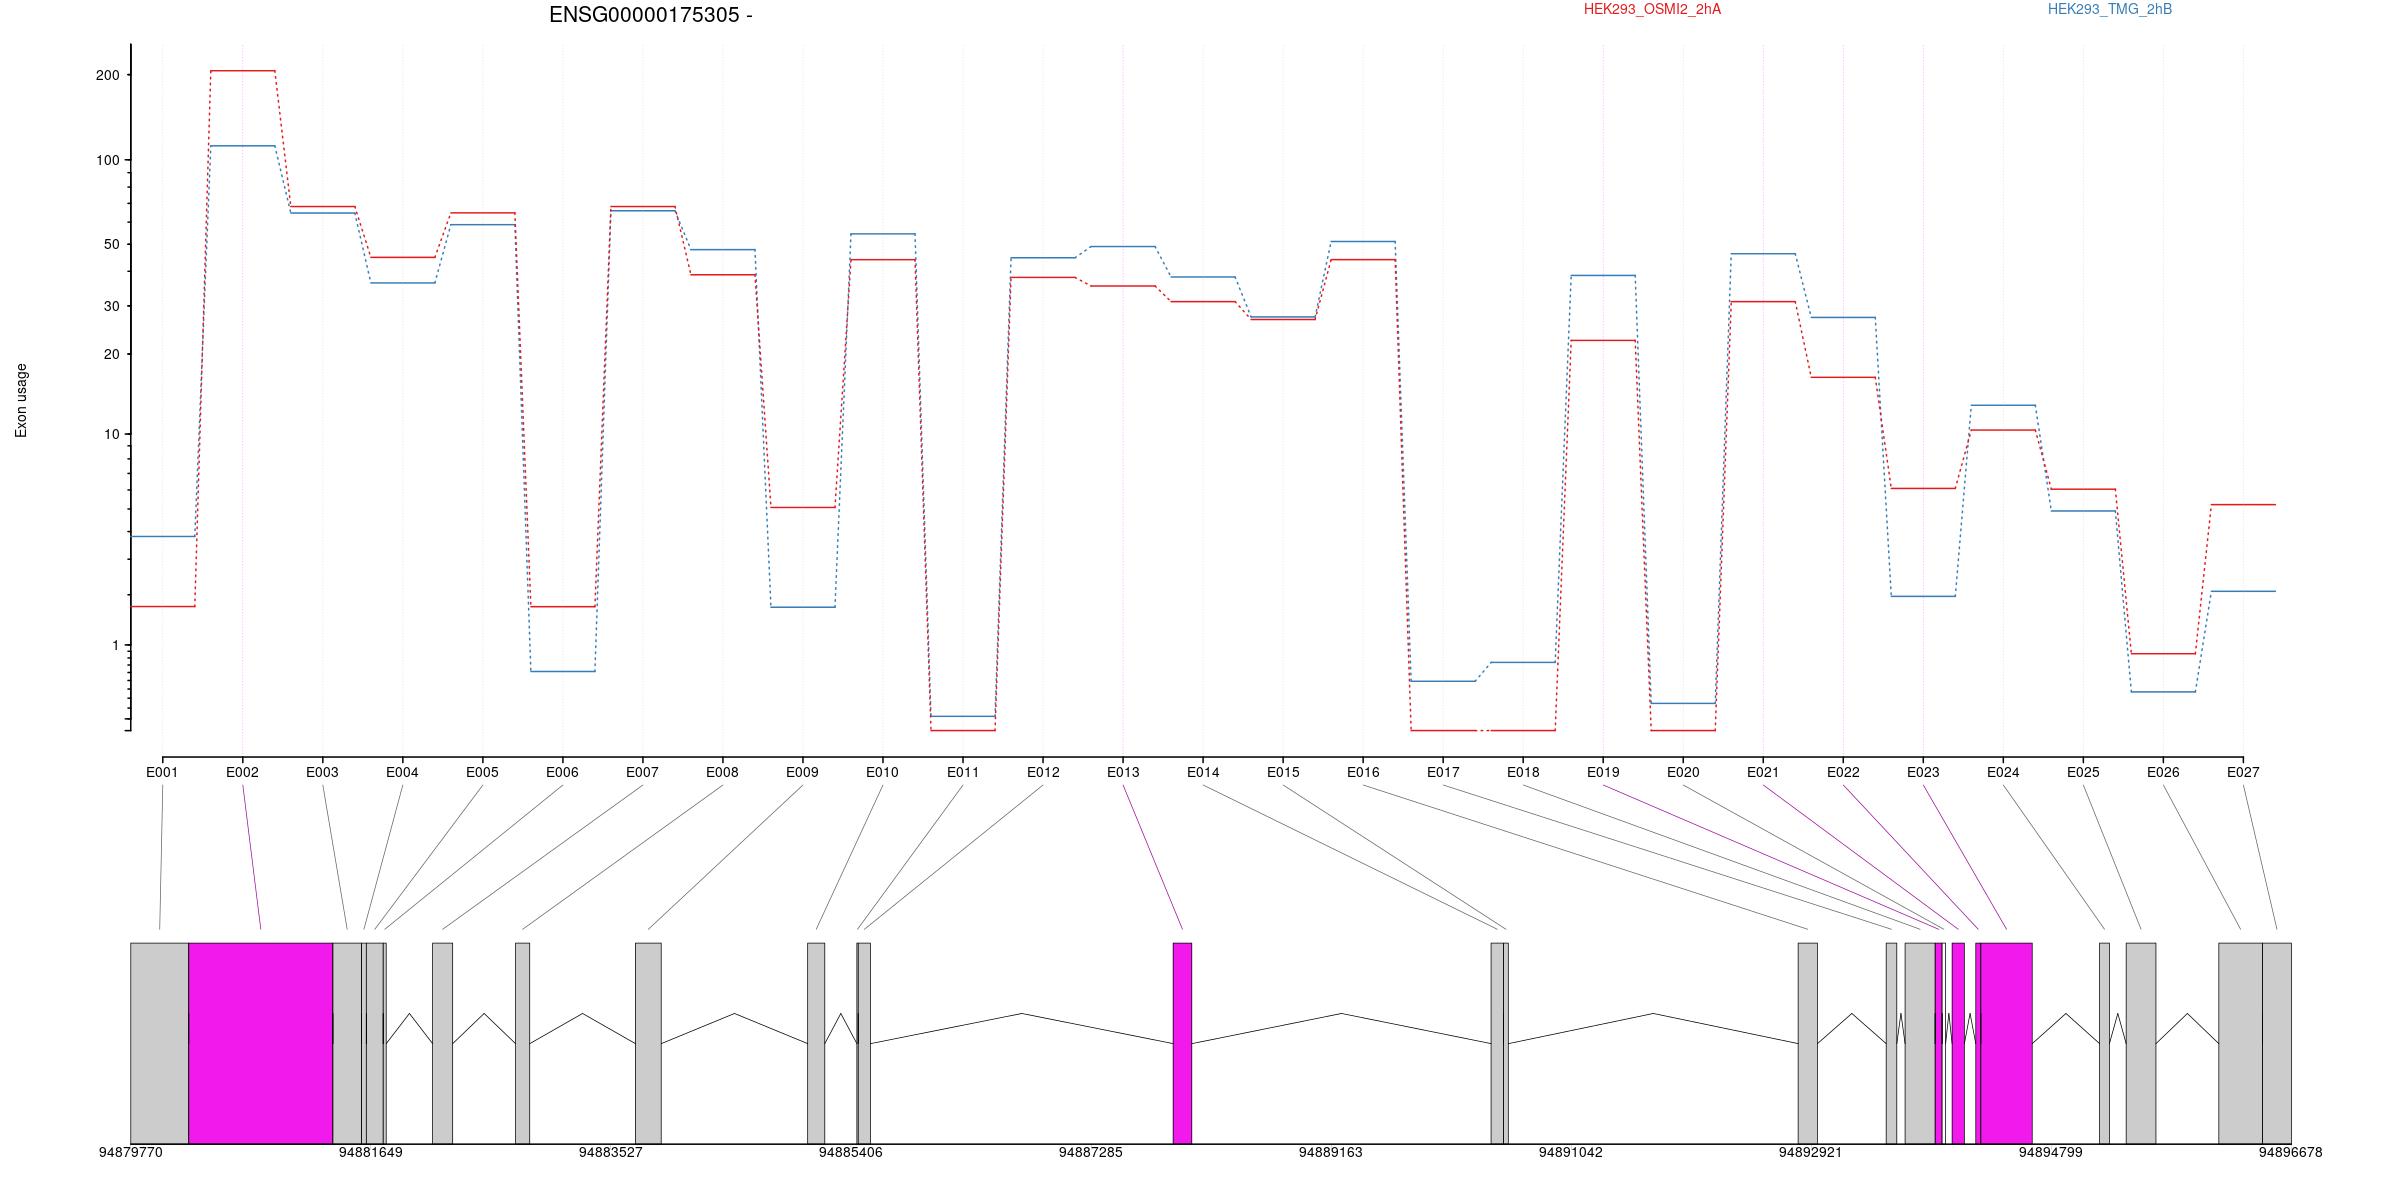The image size is (2400, 1200).
Task: Click the 200 y-axis tick label
Action: click(107, 75)
